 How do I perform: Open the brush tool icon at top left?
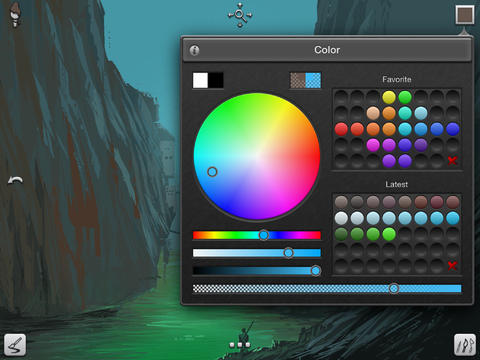15,15
